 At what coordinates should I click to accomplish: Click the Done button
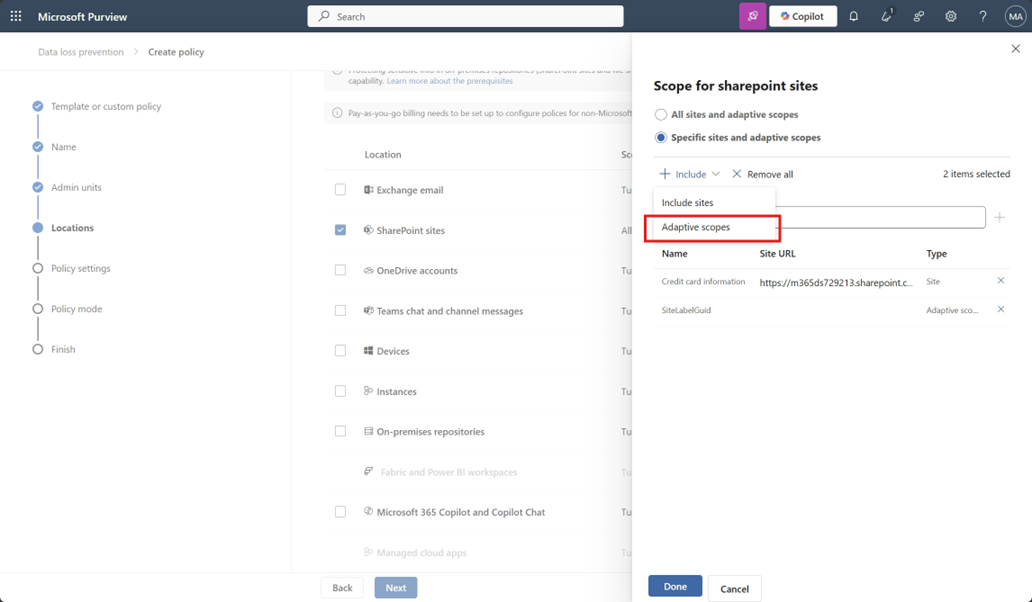(674, 586)
